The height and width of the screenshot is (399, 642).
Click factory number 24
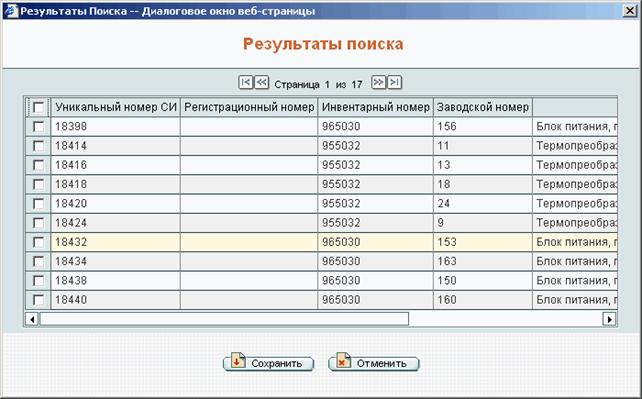(483, 203)
